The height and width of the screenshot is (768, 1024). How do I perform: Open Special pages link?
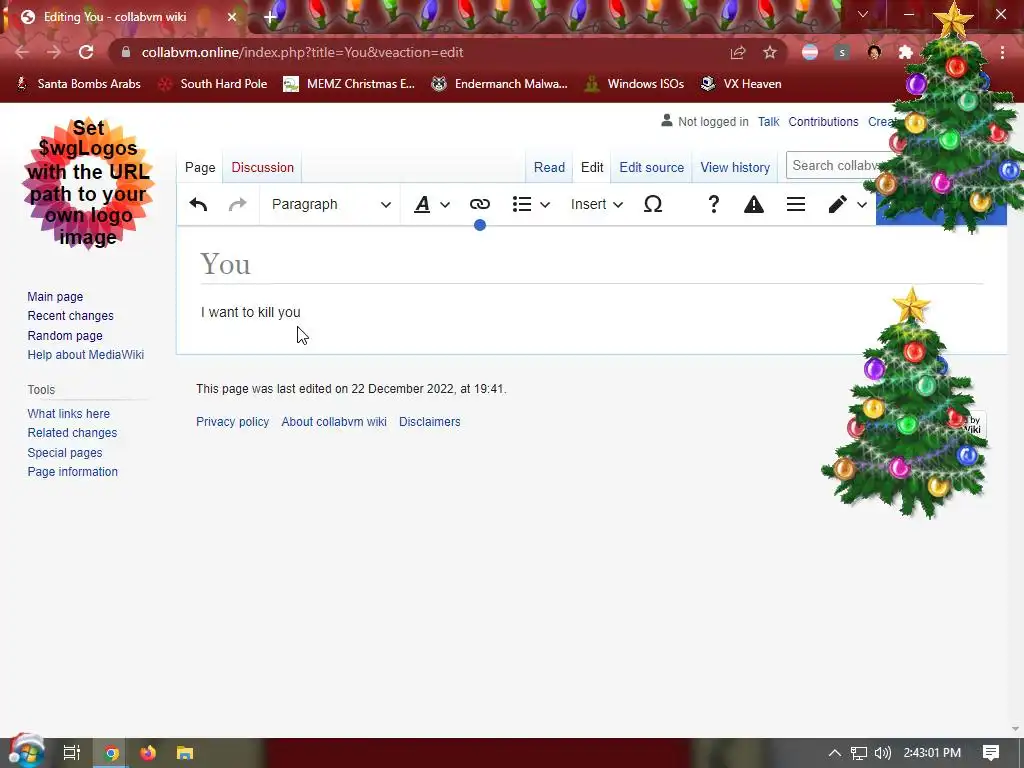point(65,453)
